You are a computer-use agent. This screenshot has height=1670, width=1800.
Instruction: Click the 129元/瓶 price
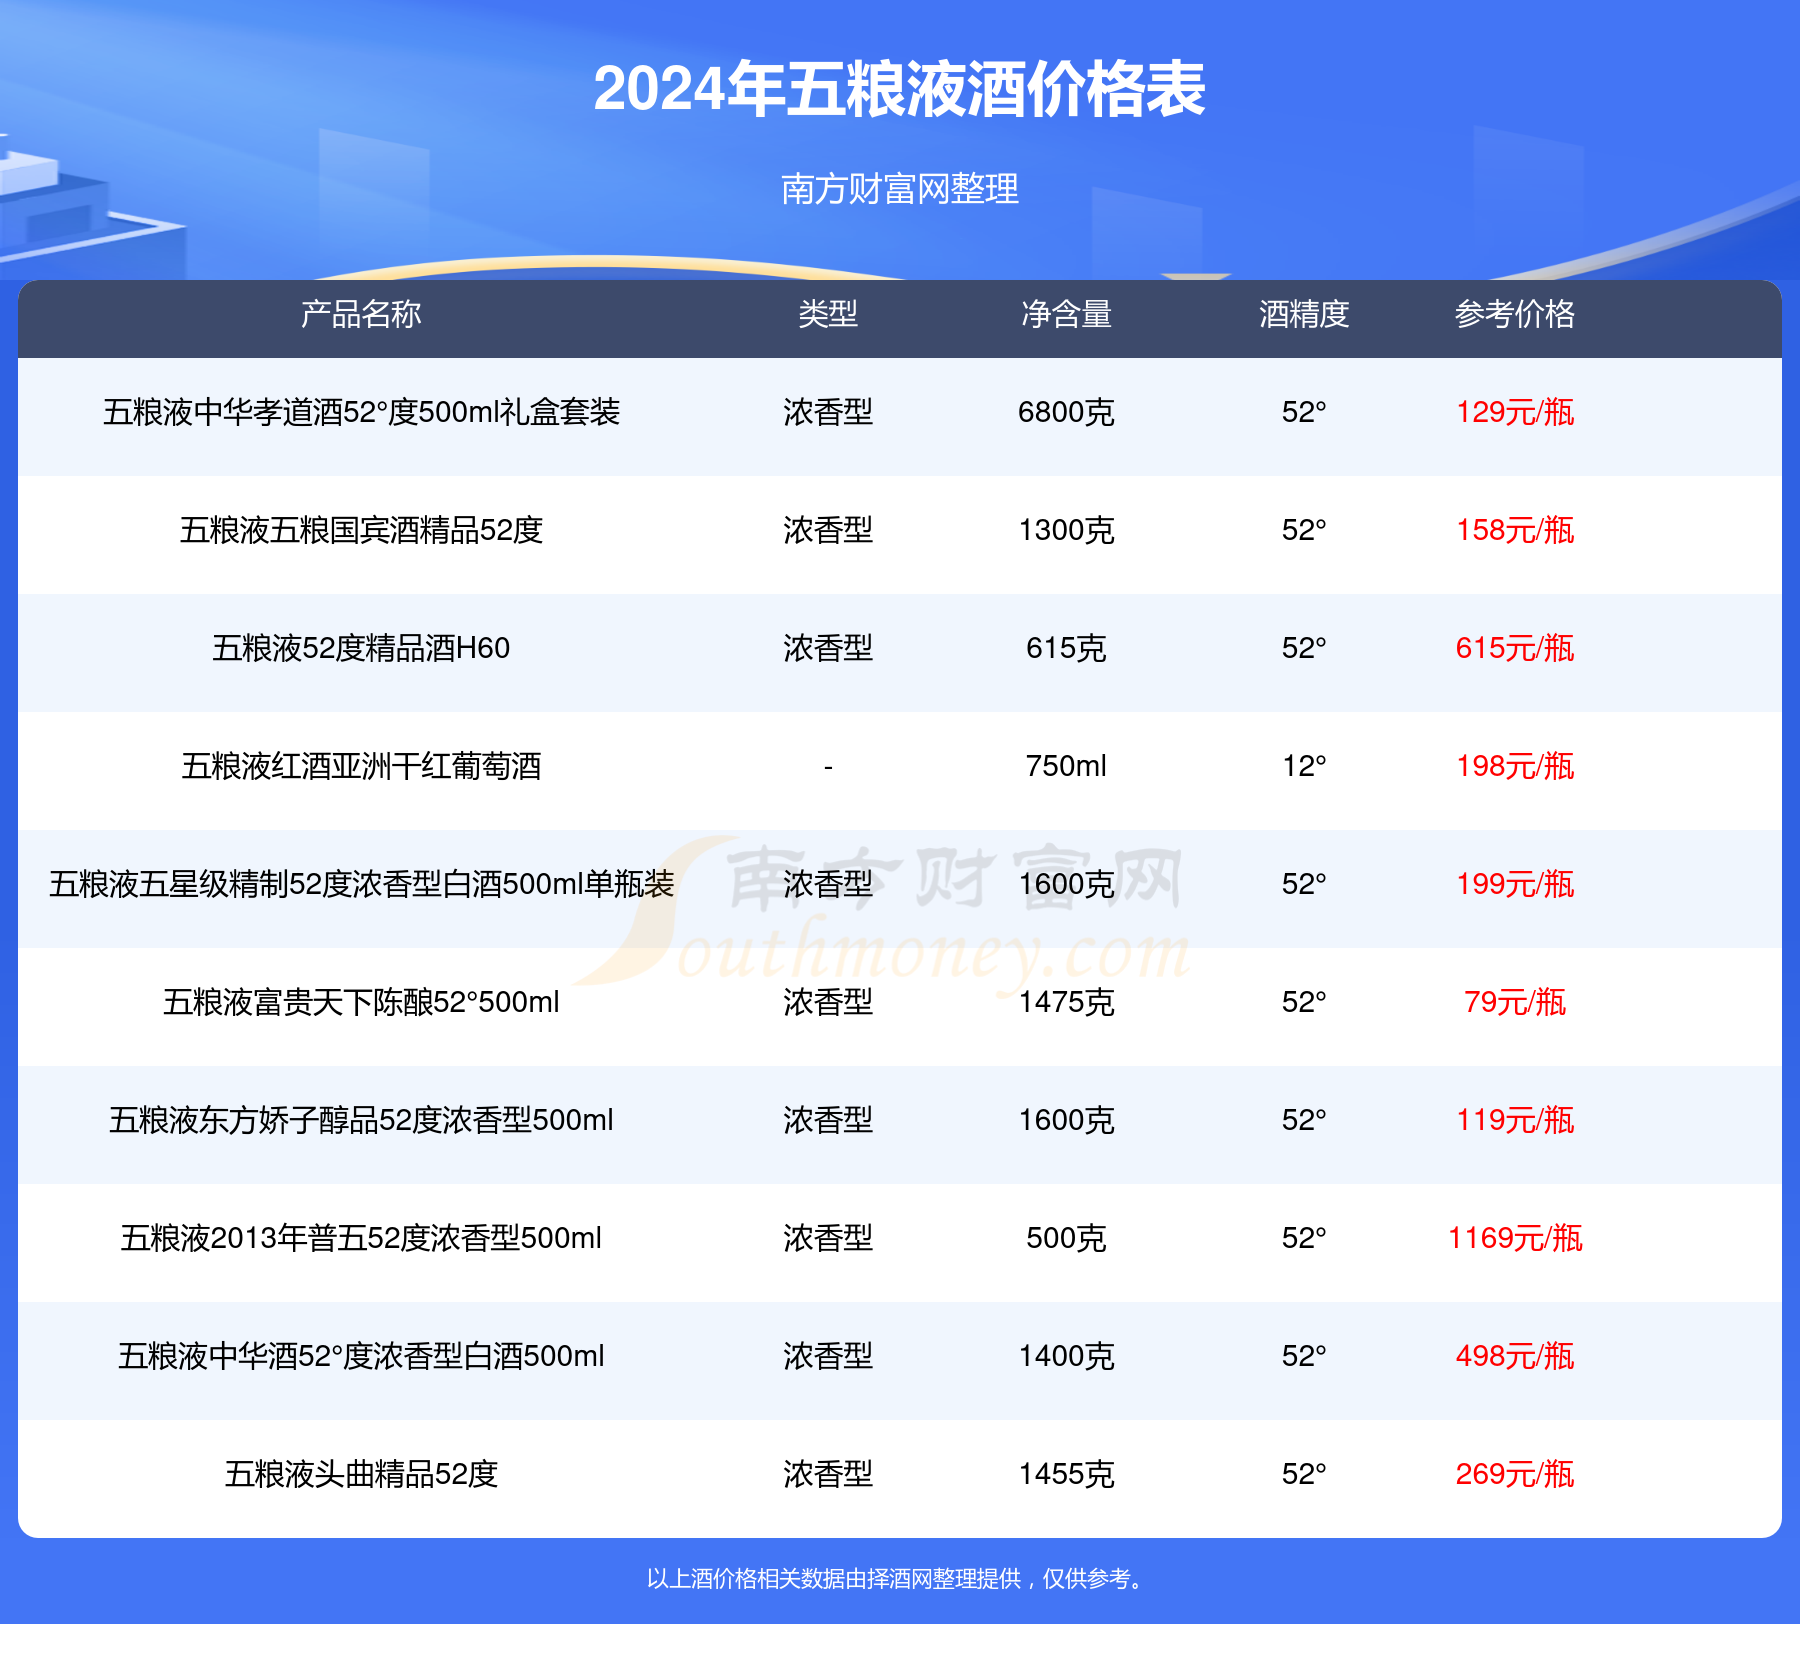coord(1515,412)
